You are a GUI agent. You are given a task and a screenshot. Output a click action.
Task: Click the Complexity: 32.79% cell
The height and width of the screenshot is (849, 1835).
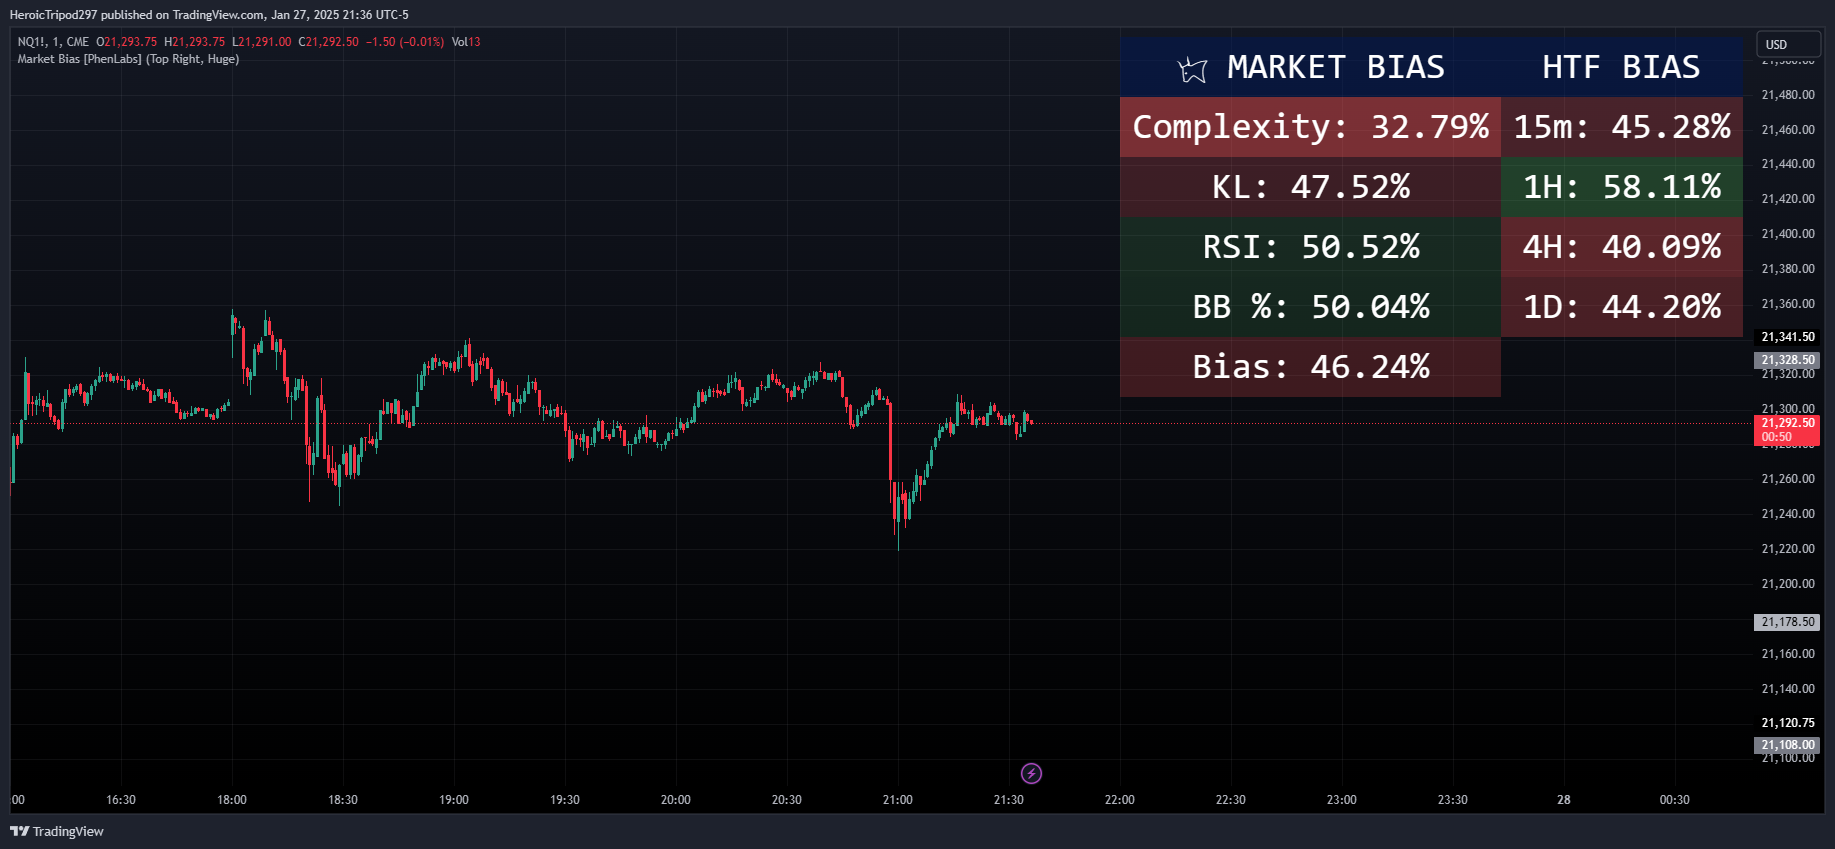click(x=1310, y=127)
